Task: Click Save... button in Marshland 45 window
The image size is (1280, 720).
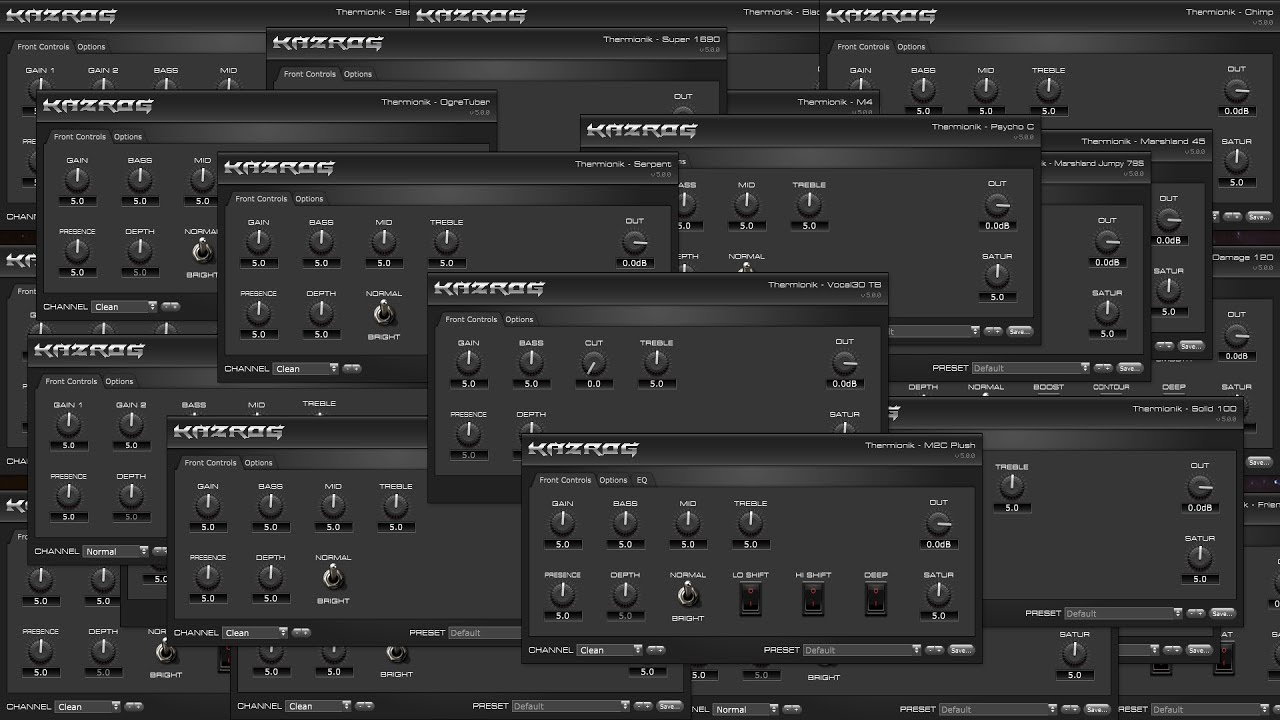Action: (1189, 346)
